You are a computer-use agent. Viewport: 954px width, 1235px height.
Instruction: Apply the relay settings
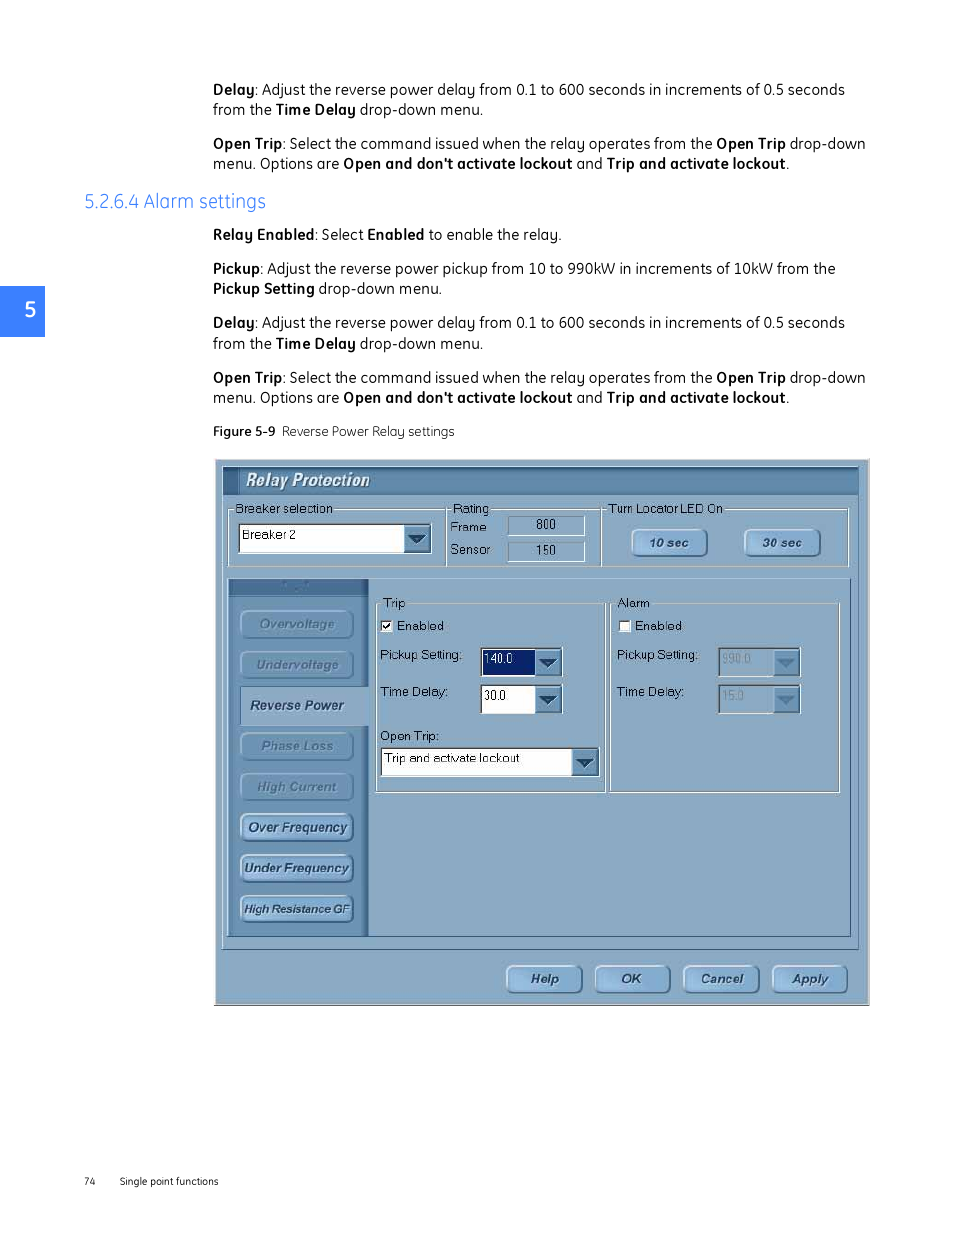810,979
